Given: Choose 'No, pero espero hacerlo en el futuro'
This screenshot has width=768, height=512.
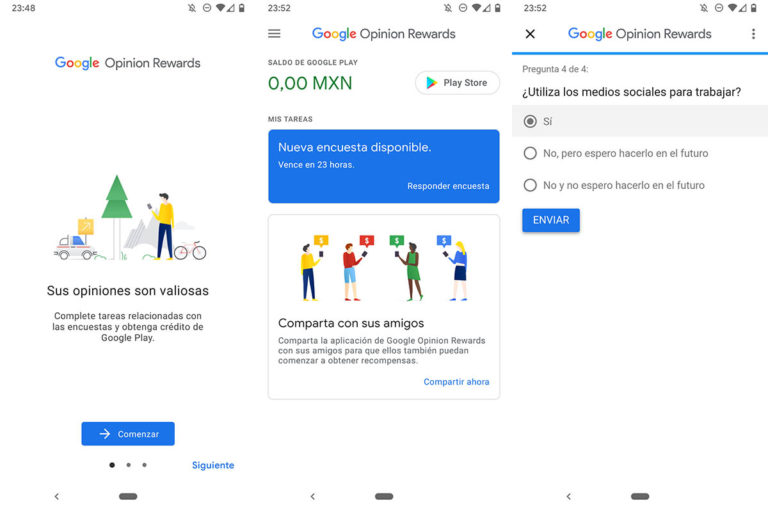Looking at the screenshot, I should [640, 153].
